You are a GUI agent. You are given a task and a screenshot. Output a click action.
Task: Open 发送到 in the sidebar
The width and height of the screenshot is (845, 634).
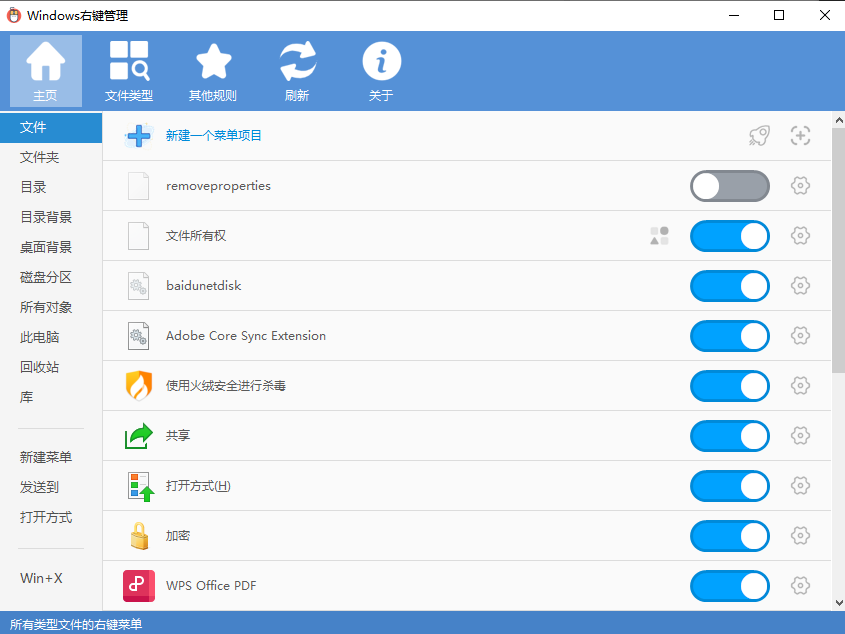(x=51, y=487)
